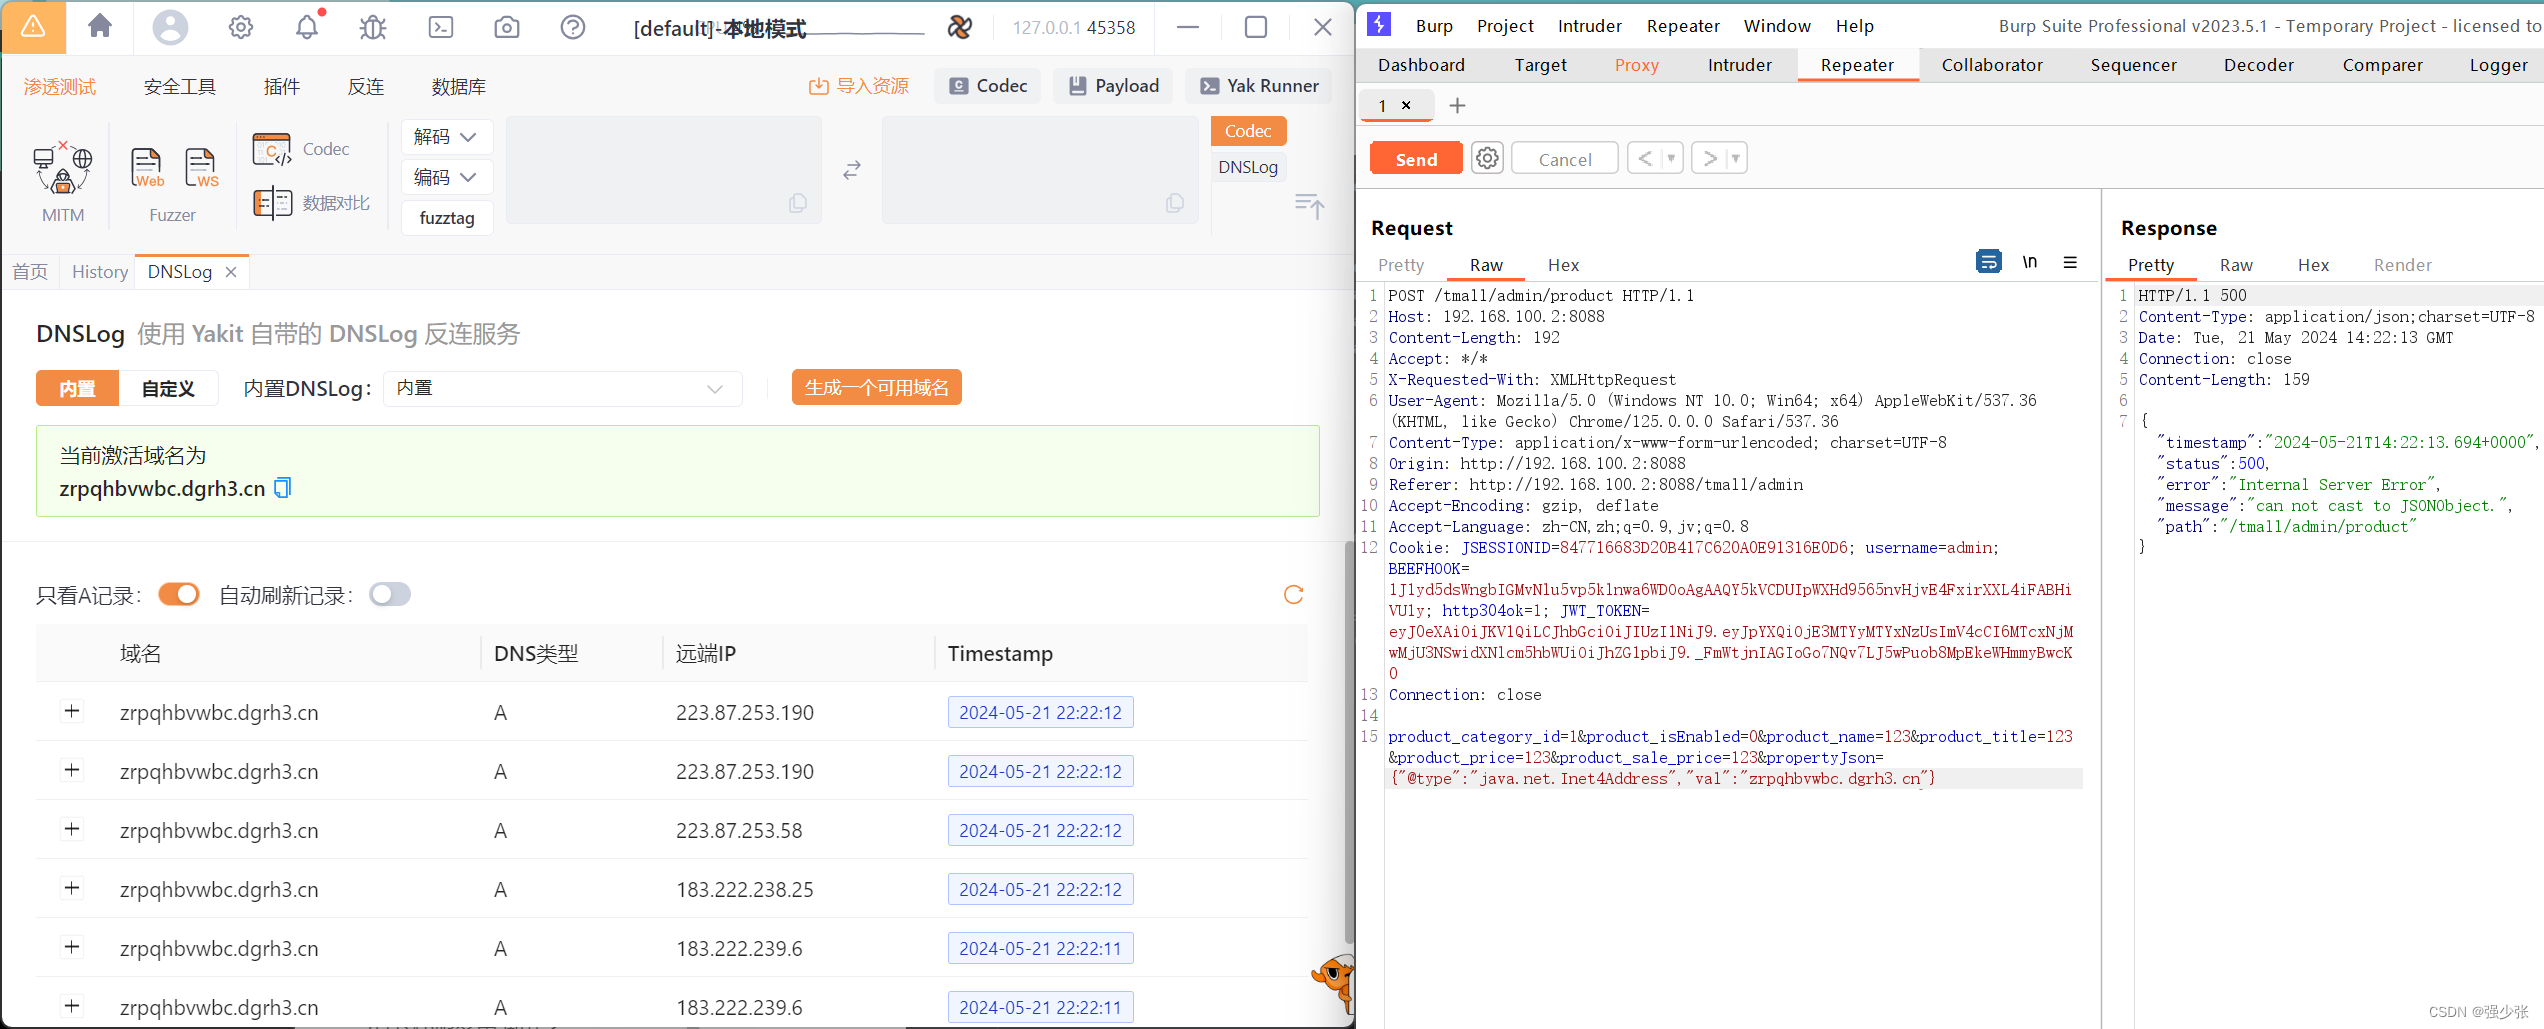The height and width of the screenshot is (1029, 2544).
Task: Click the orange warning triangle icon
Action: (33, 27)
